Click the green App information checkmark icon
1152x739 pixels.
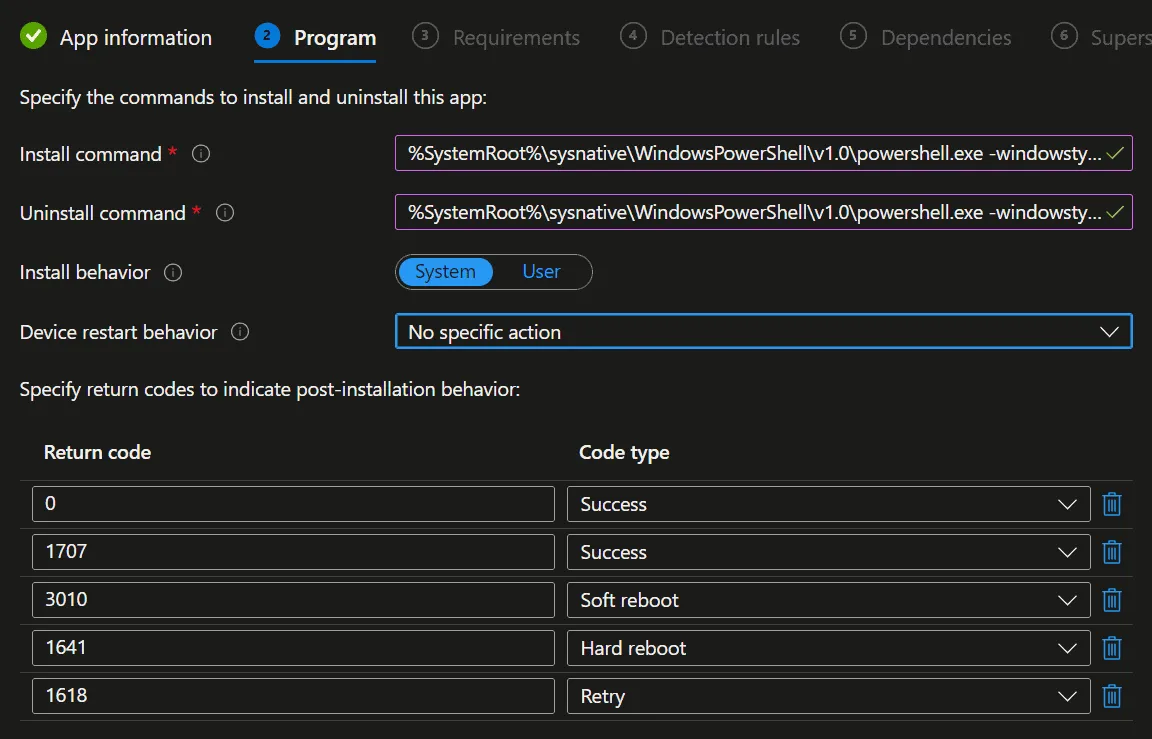(x=33, y=36)
